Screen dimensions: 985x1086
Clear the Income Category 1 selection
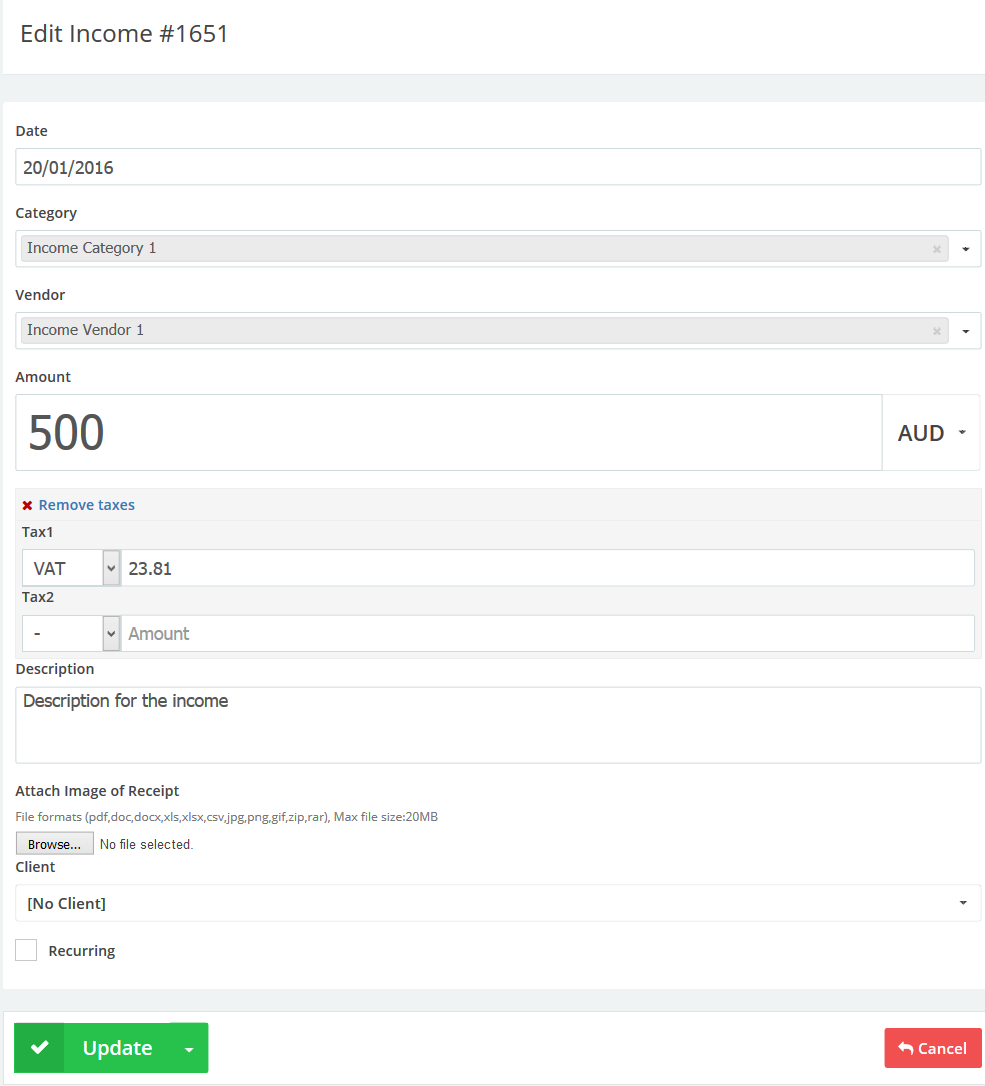(936, 249)
